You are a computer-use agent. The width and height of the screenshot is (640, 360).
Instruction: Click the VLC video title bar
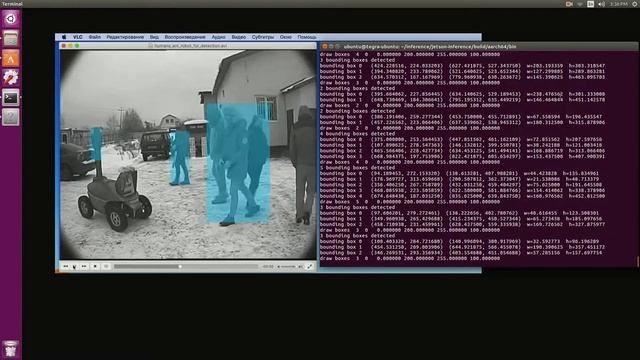point(188,46)
